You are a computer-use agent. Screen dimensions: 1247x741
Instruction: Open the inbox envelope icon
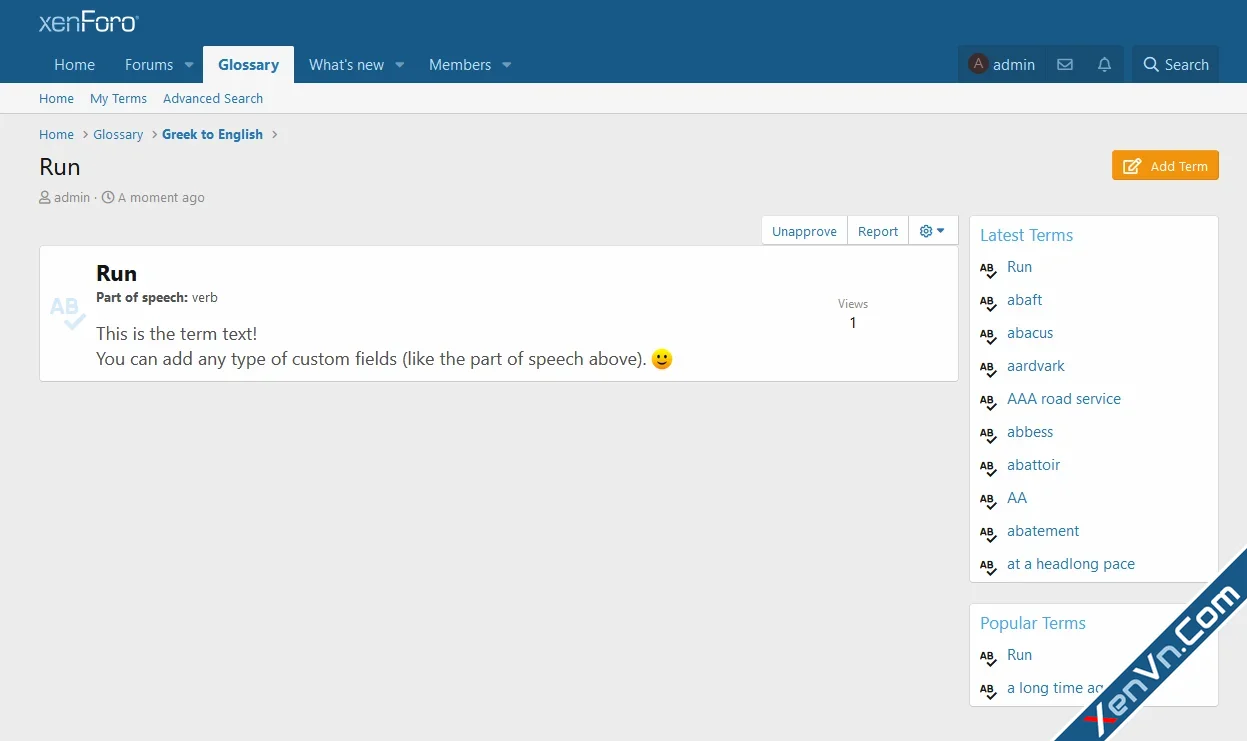pyautogui.click(x=1065, y=65)
